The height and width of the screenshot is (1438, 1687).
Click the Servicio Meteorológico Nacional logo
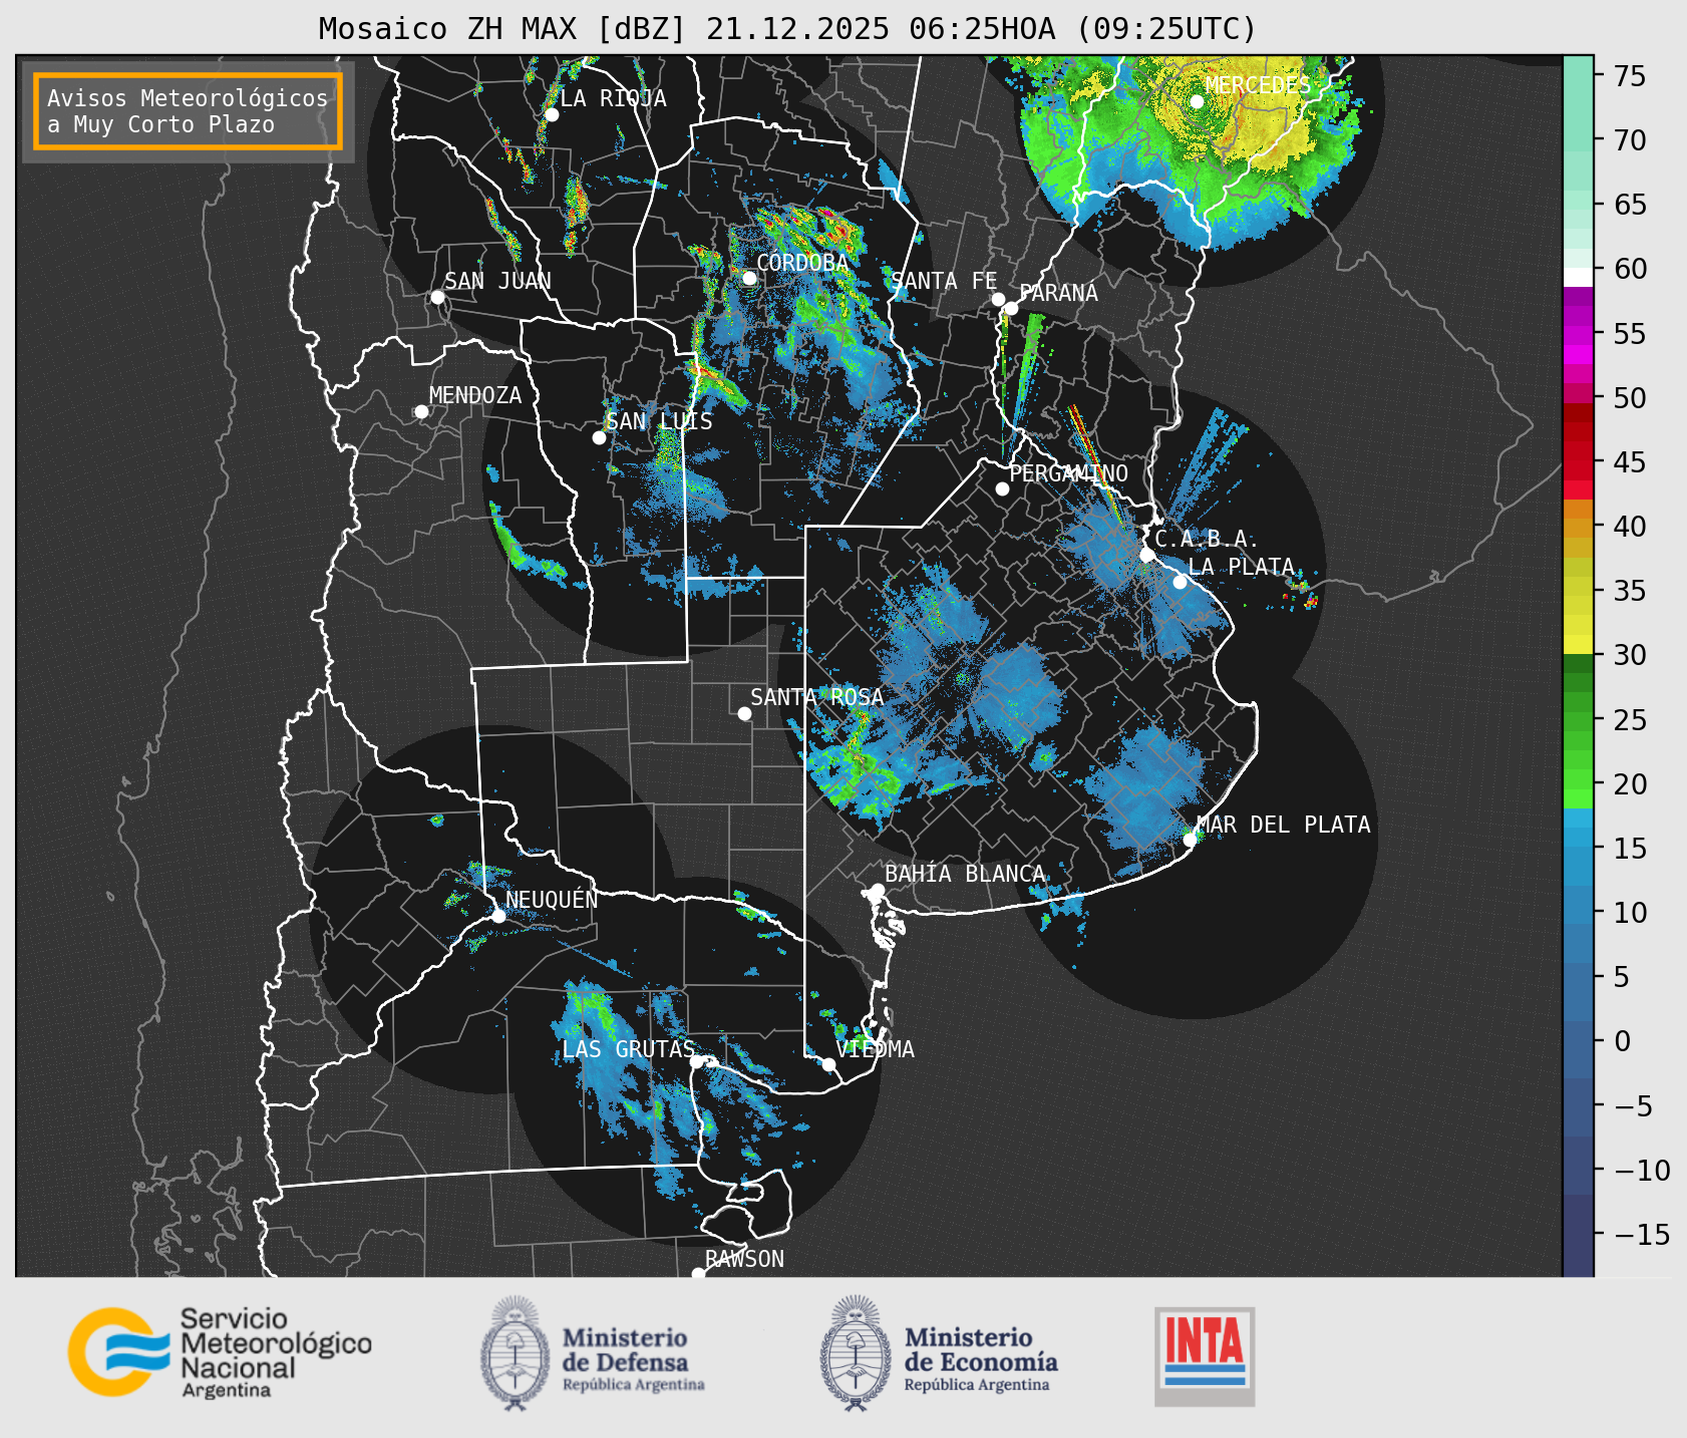point(220,1352)
